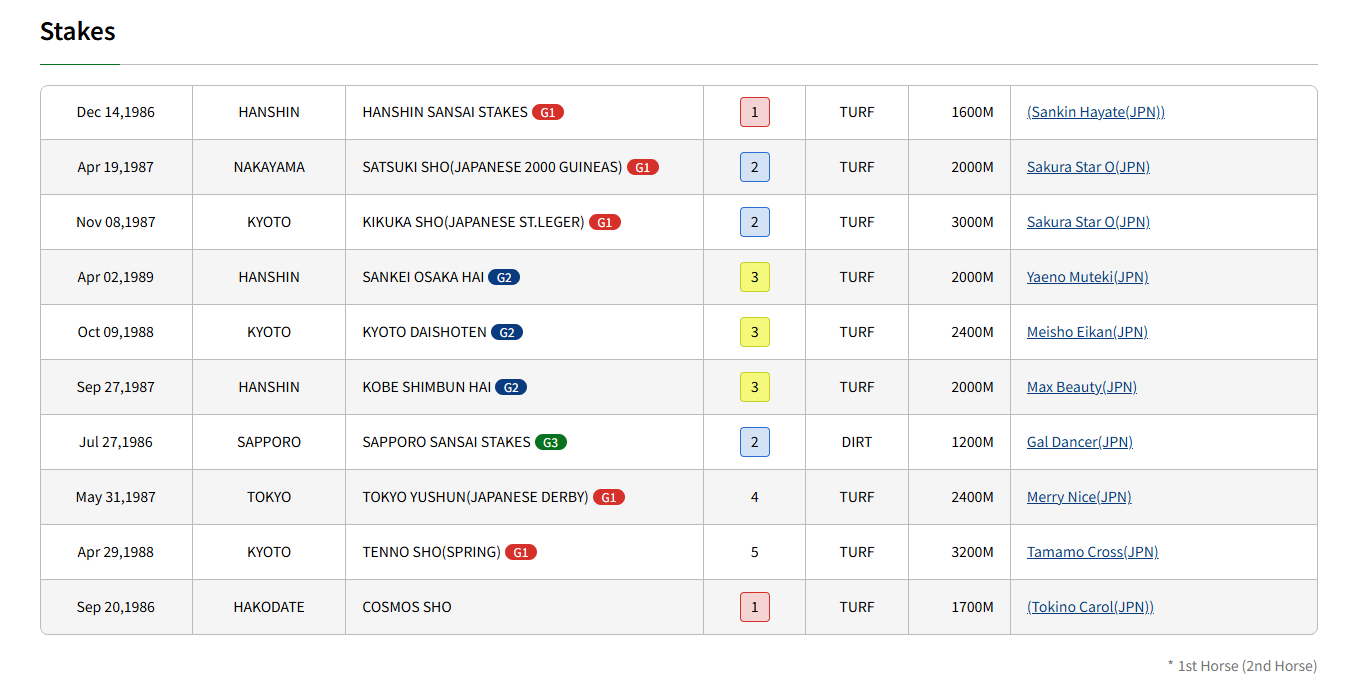
Task: Click the 2nd place box in Satsuki Sho row
Action: click(x=755, y=167)
